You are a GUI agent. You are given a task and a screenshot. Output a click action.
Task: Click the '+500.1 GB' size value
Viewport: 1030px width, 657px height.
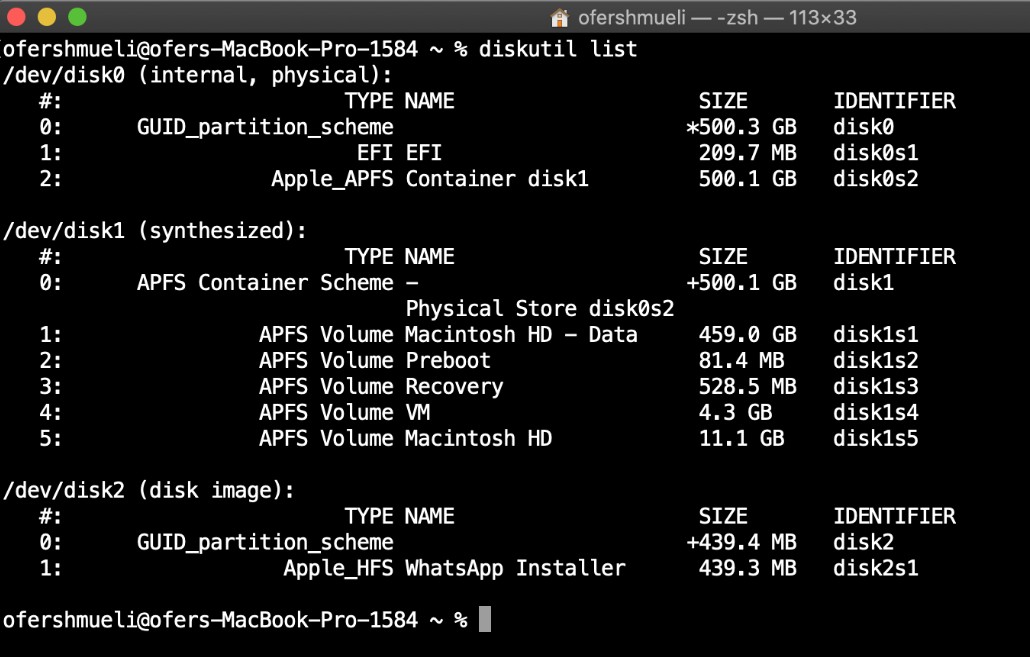click(x=741, y=283)
